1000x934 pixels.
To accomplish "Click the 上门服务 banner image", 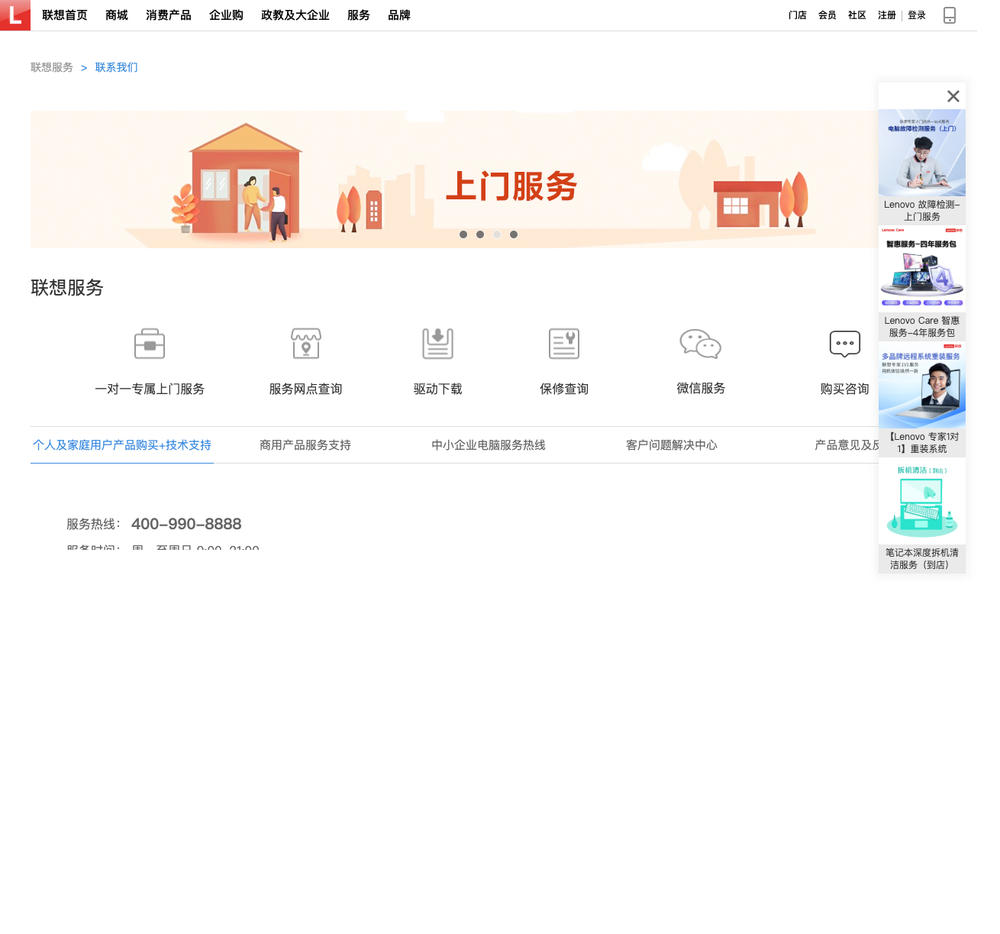I will click(x=454, y=179).
